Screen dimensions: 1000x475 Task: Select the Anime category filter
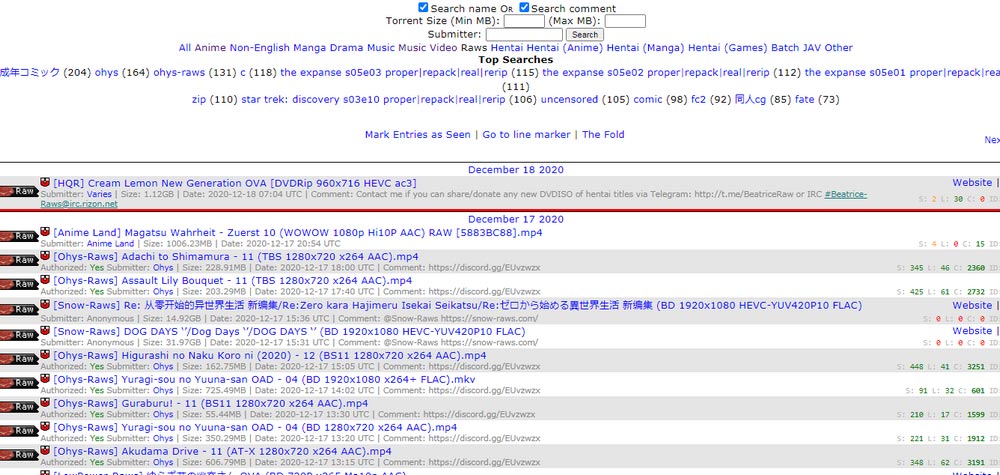210,48
